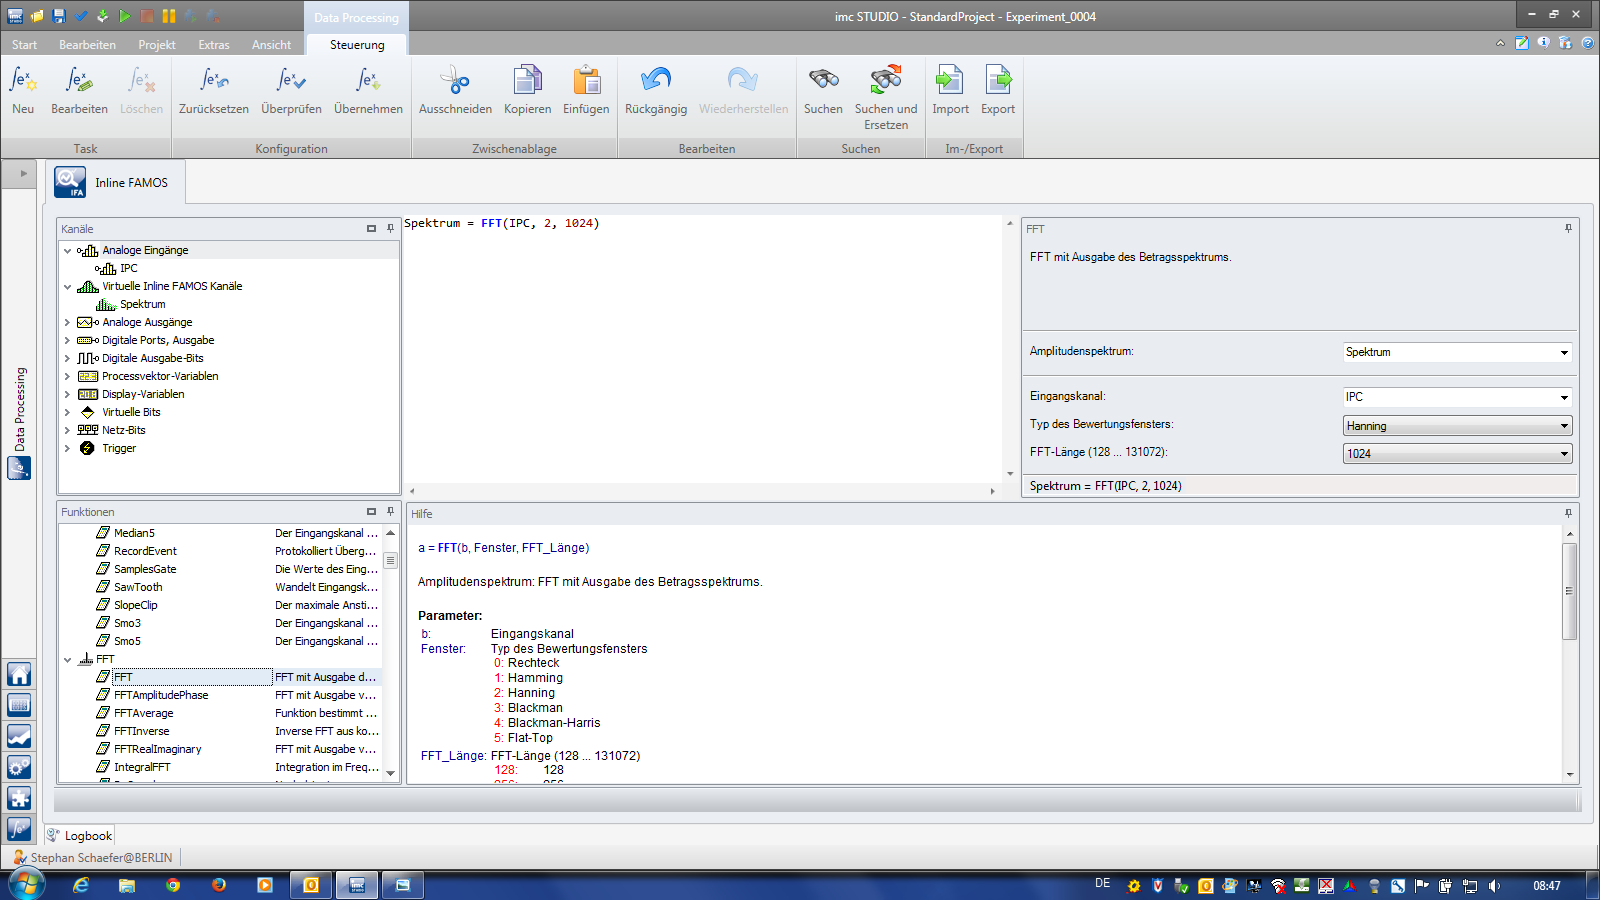Click the Neu task icon

[23, 82]
